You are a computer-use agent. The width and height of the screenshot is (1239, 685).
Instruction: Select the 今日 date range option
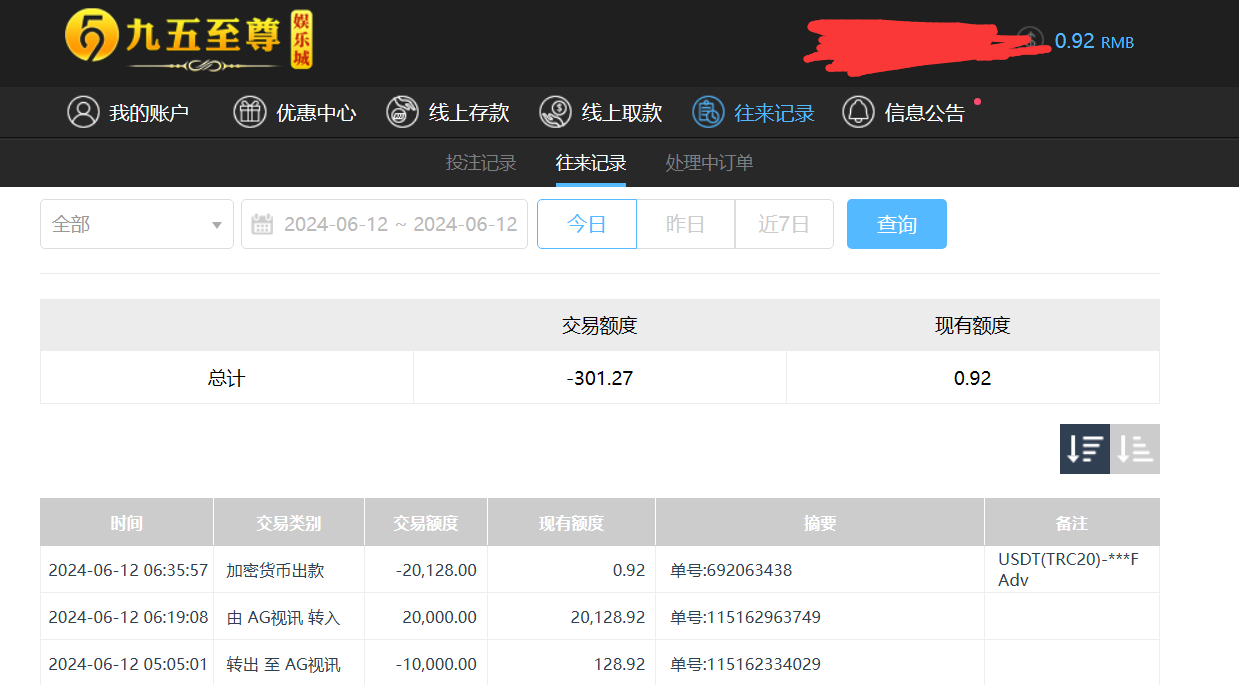point(587,224)
